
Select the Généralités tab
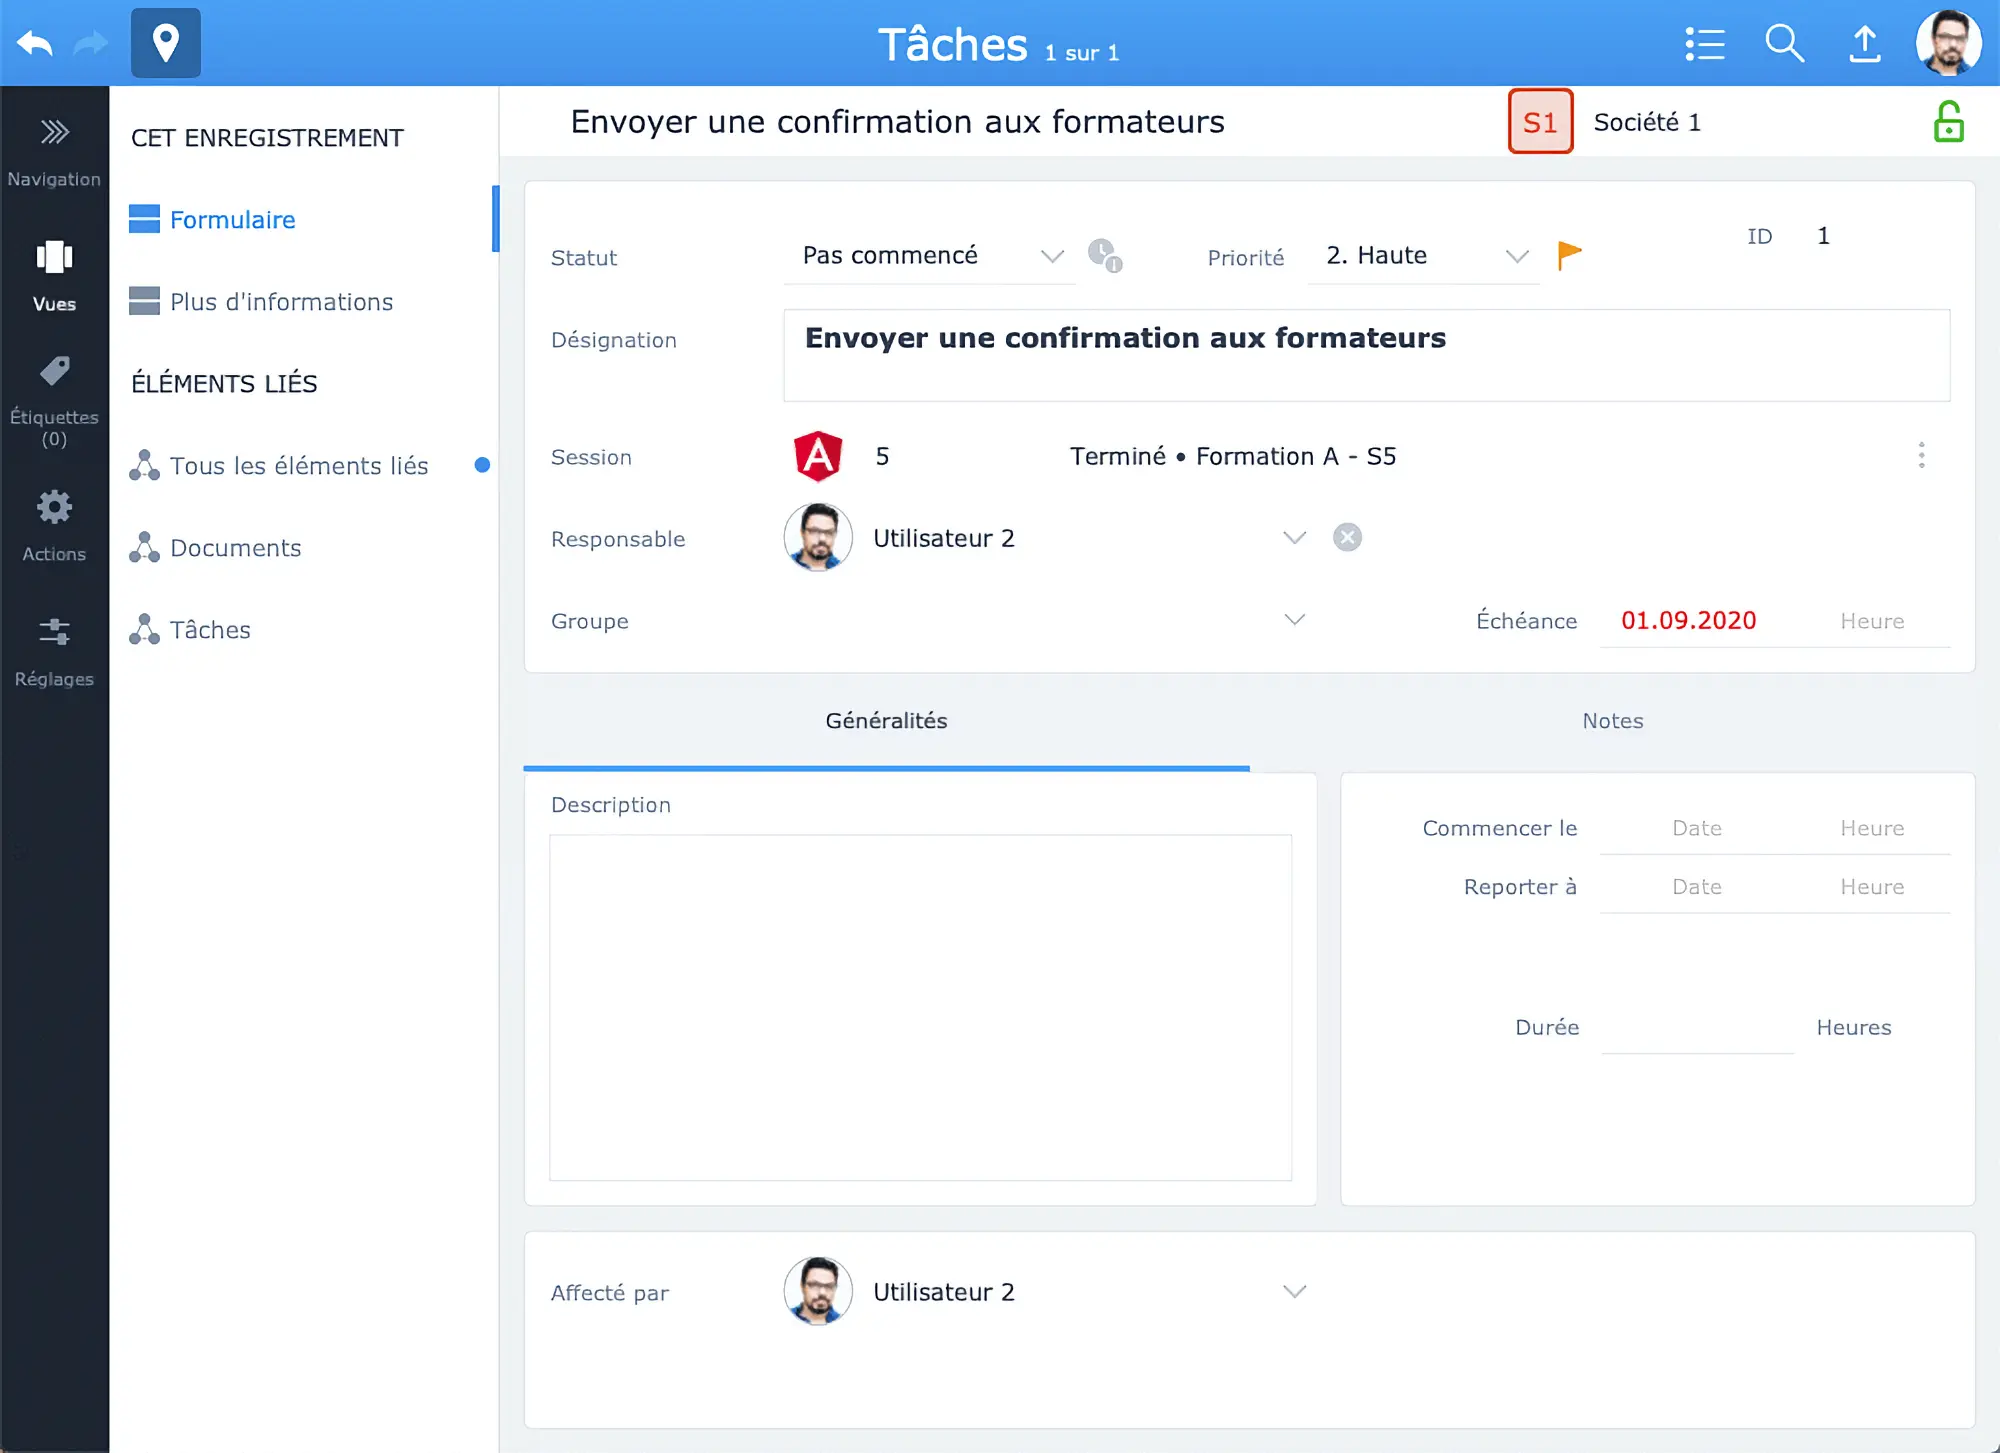coord(884,720)
